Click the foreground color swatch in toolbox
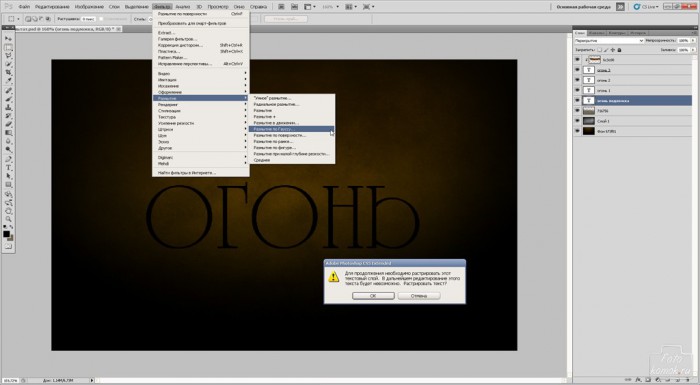This screenshot has width=700, height=385. point(6,234)
